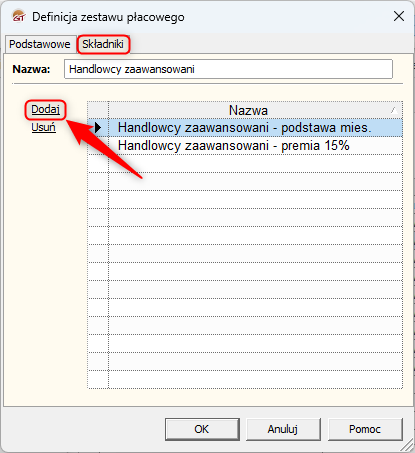
Task: Switch to the Podstawowe tab
Action: point(39,44)
